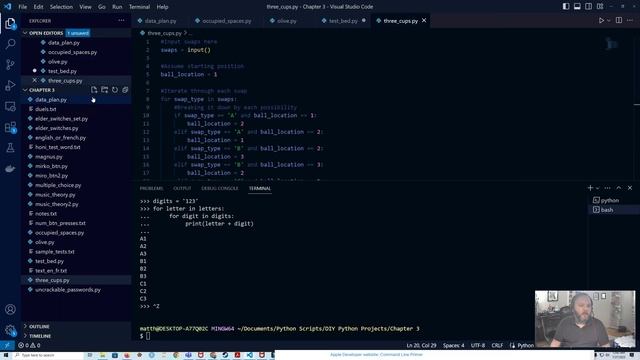This screenshot has height=360, width=640.
Task: Expand the Timeline section
Action: pos(40,336)
